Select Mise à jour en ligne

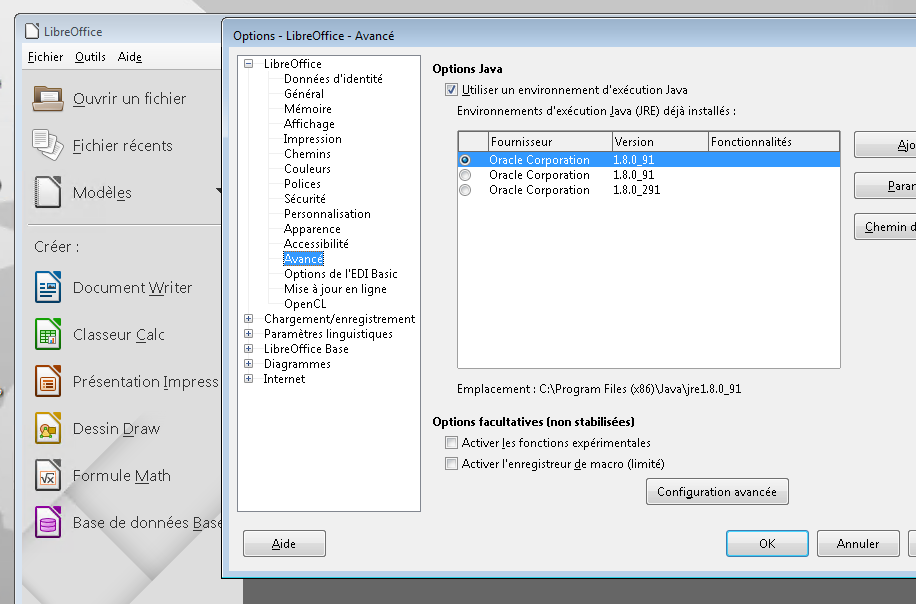tap(335, 289)
